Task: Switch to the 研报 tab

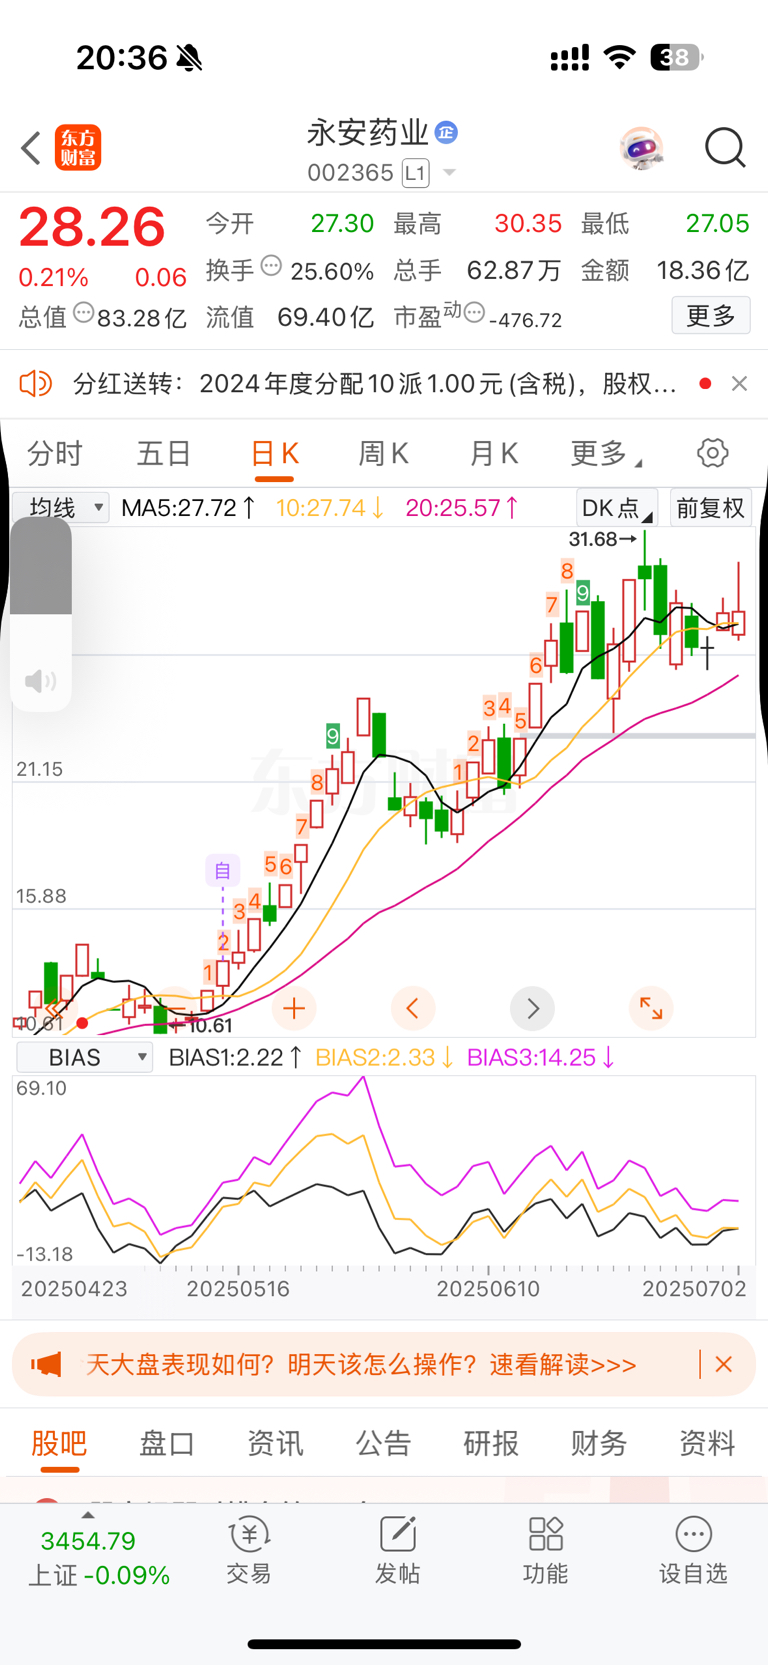Action: coord(491,1443)
